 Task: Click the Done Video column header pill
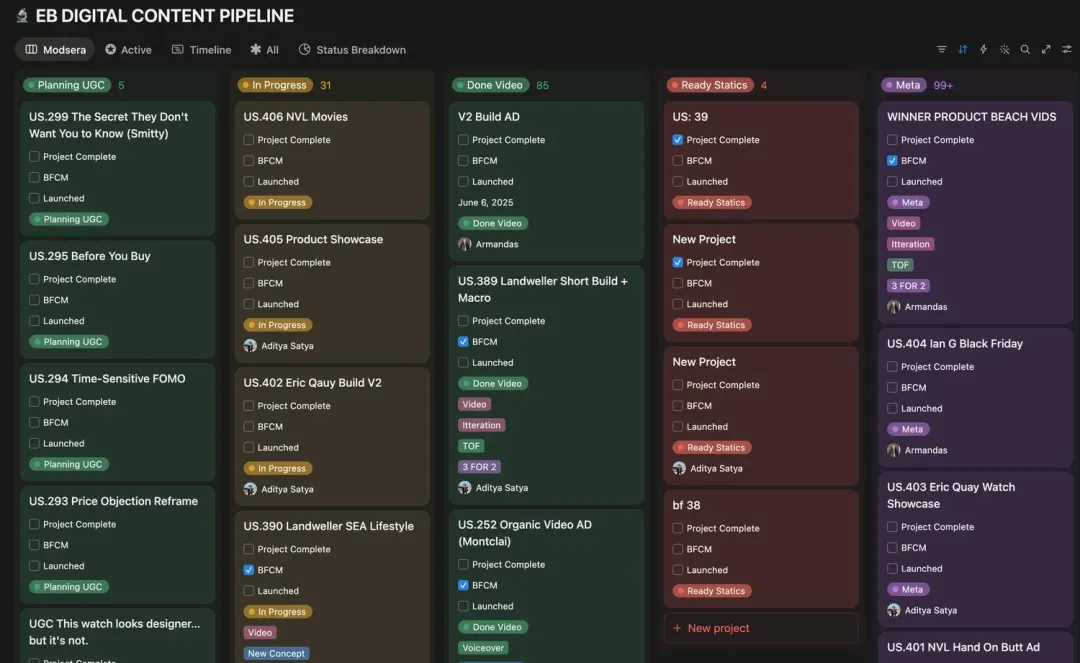coord(490,85)
